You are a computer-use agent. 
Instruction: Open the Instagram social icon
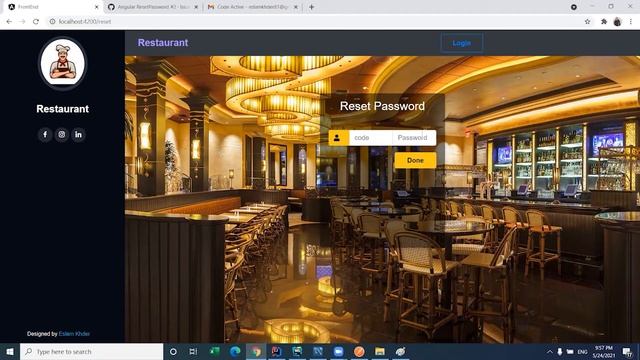[62, 134]
